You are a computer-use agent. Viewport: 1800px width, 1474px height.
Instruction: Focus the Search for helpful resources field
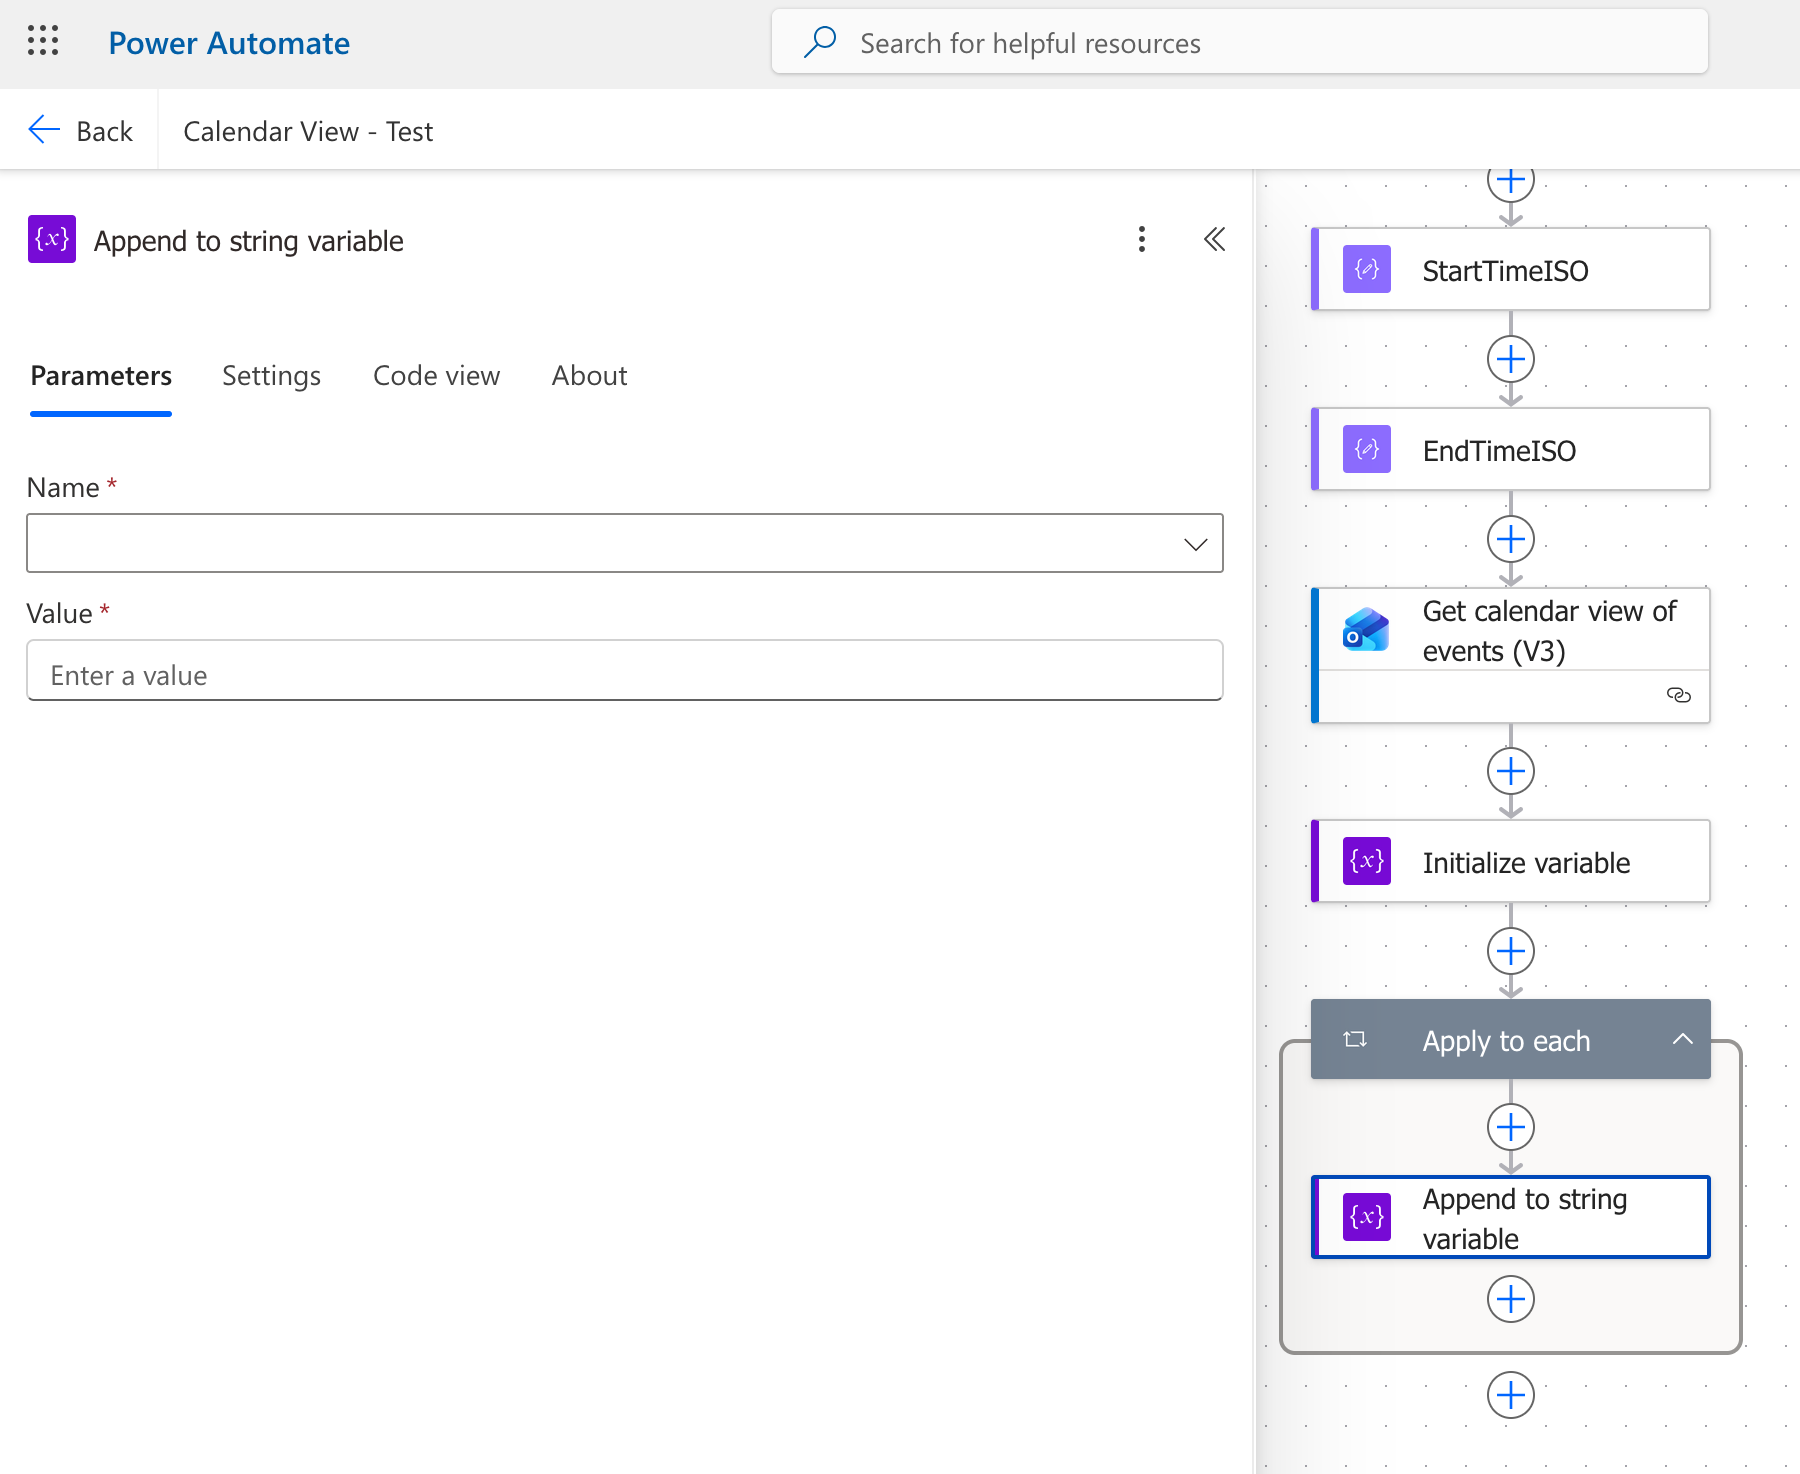[1239, 42]
